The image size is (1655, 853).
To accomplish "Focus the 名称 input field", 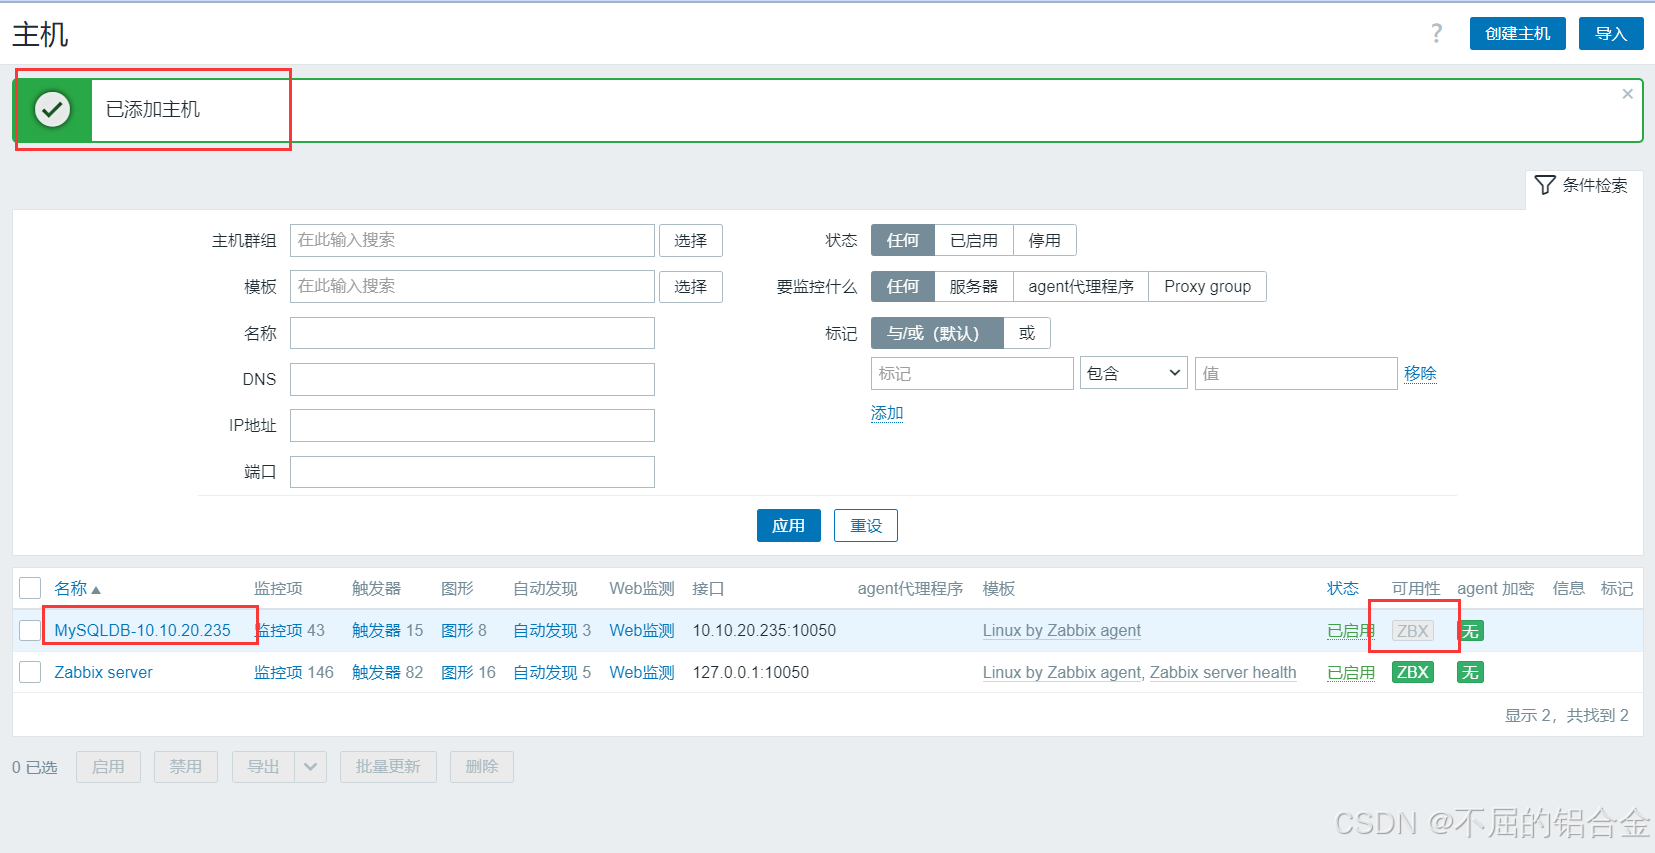I will coord(472,333).
